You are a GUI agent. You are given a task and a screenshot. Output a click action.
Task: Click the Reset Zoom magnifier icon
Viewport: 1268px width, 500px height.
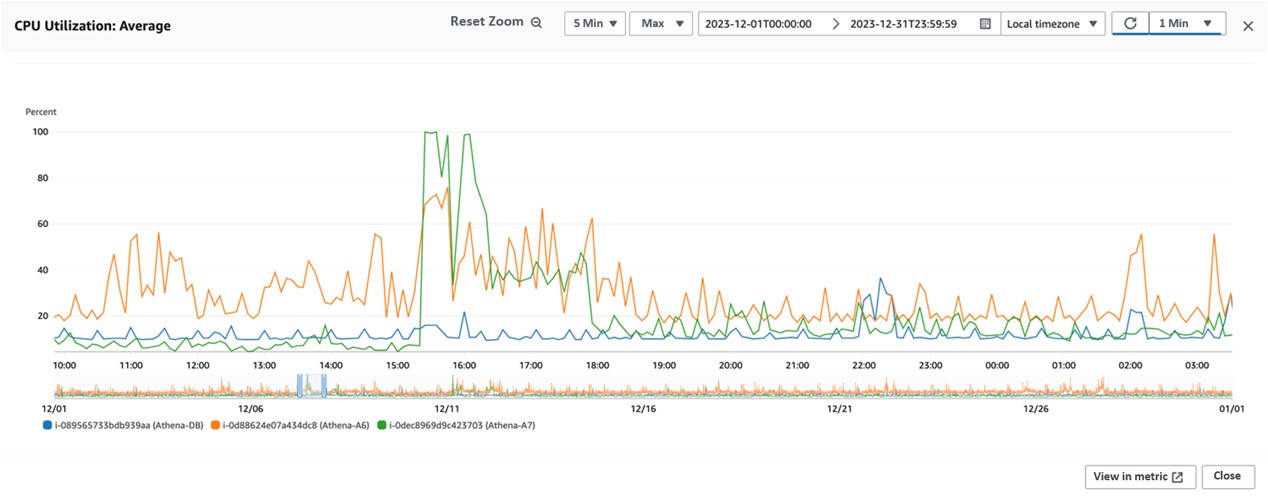tap(536, 23)
